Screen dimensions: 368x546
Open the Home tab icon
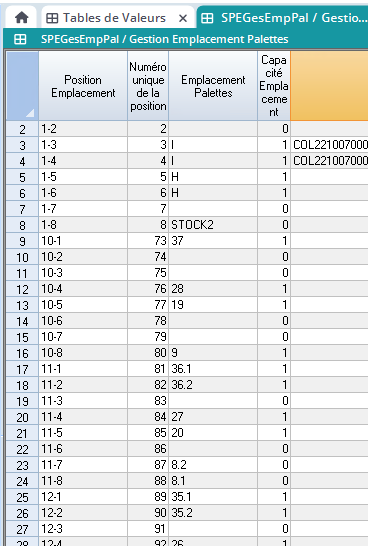22,17
